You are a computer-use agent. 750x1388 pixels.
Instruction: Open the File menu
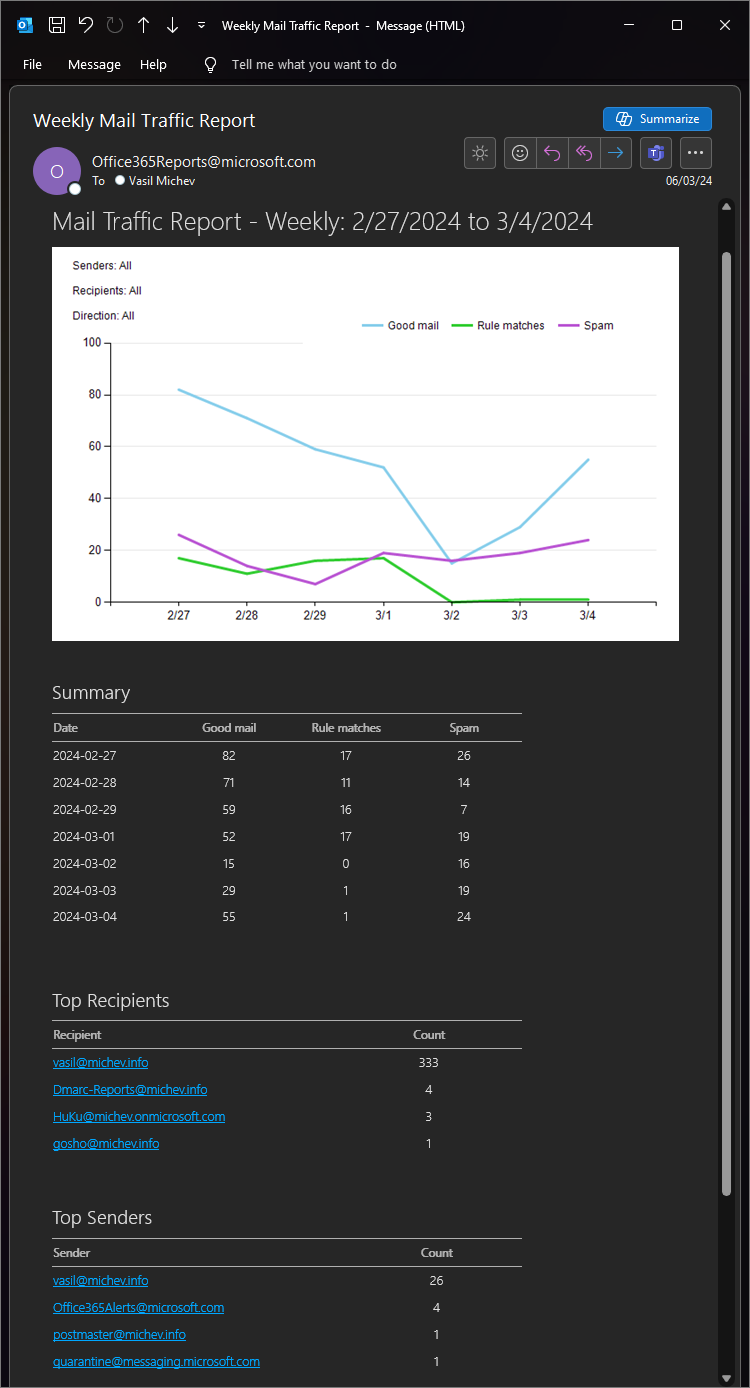[32, 64]
